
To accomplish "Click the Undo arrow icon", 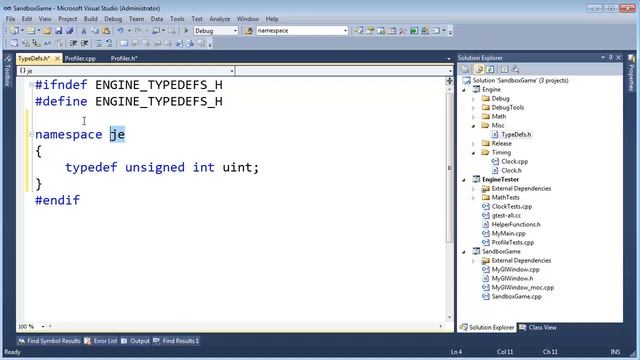I will (120, 31).
